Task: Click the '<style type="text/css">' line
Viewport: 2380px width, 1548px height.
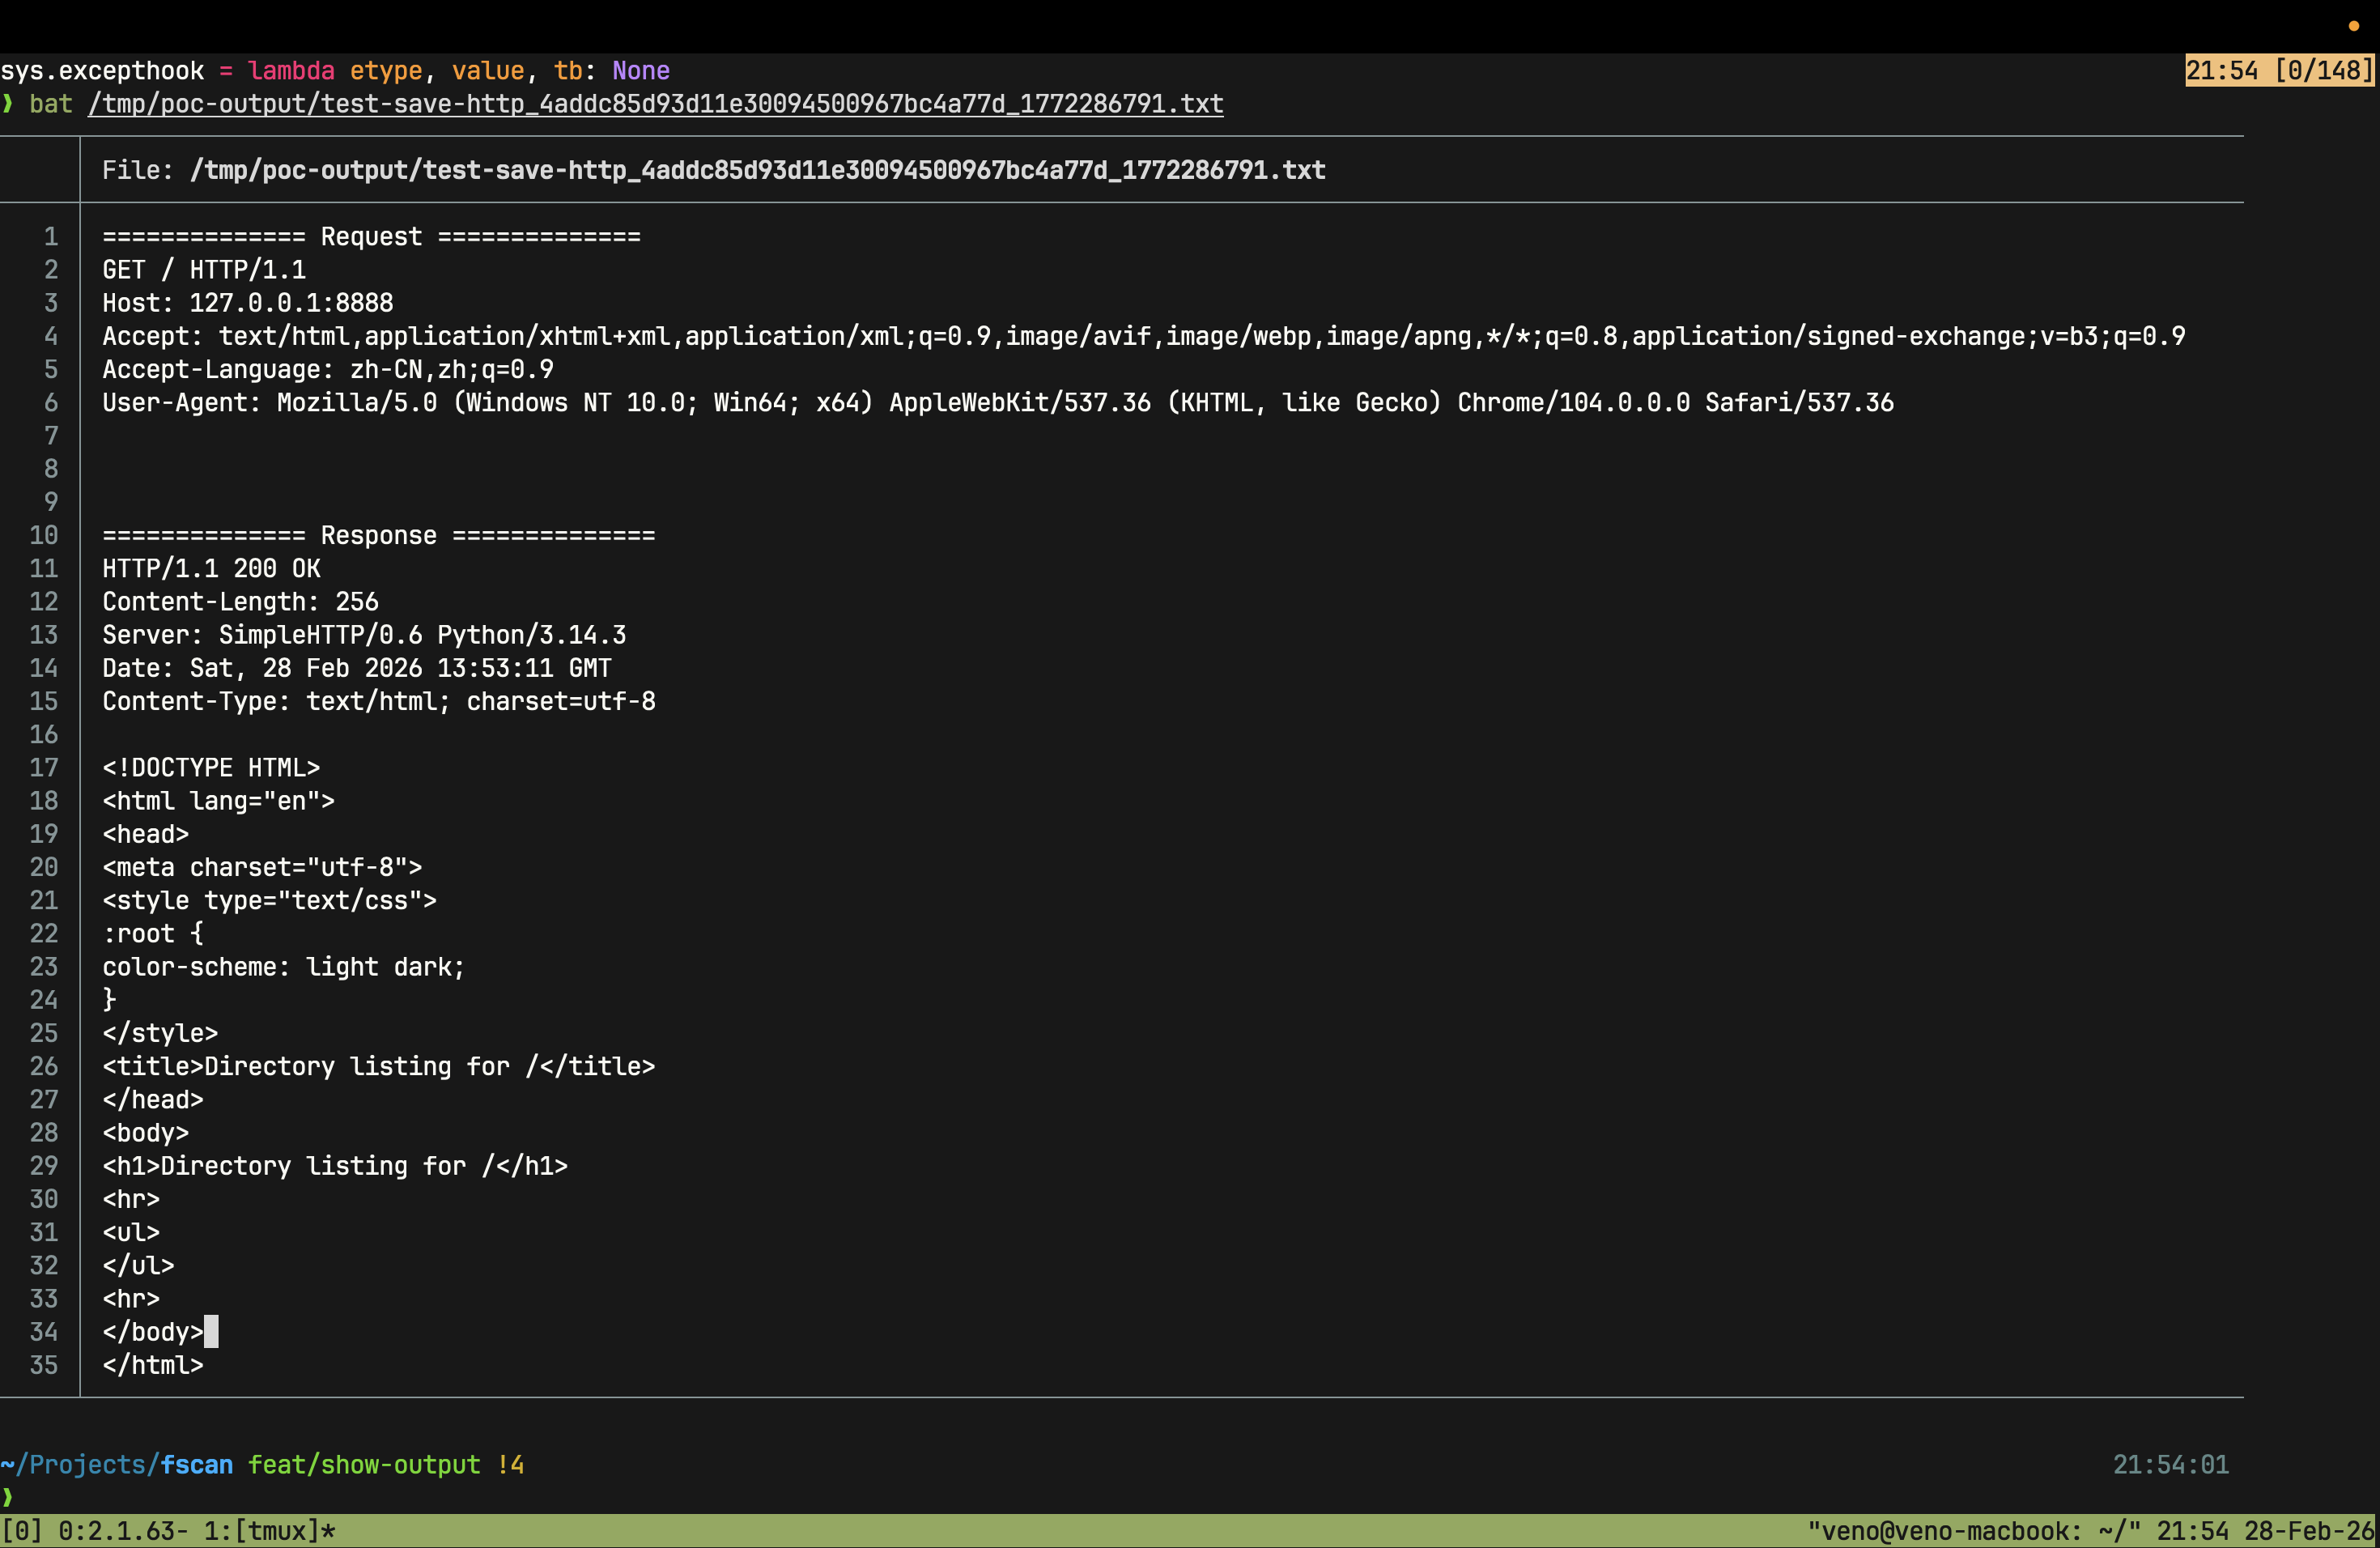Action: coord(269,900)
